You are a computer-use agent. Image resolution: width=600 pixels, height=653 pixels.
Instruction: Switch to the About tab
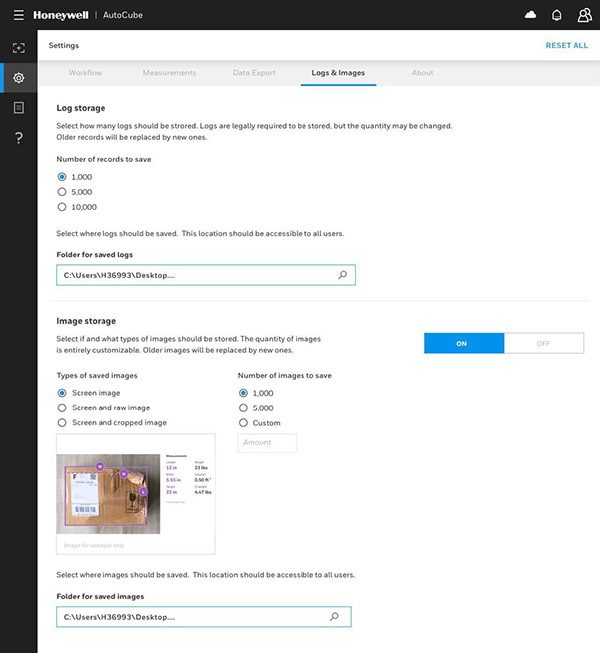(423, 73)
